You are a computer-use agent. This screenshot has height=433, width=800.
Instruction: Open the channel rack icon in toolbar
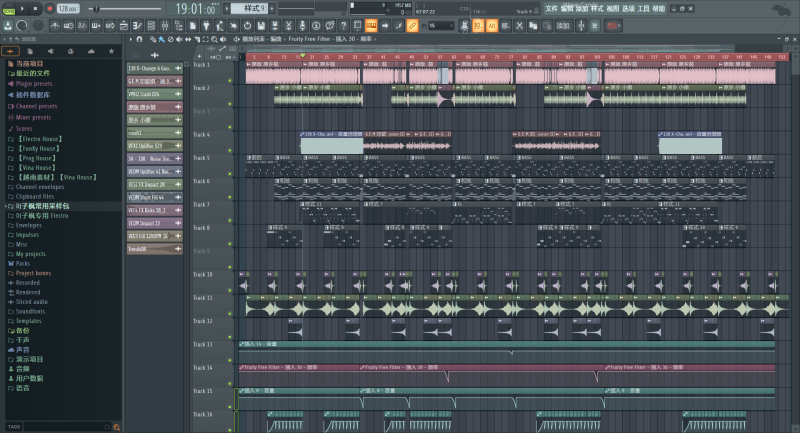tap(151, 25)
